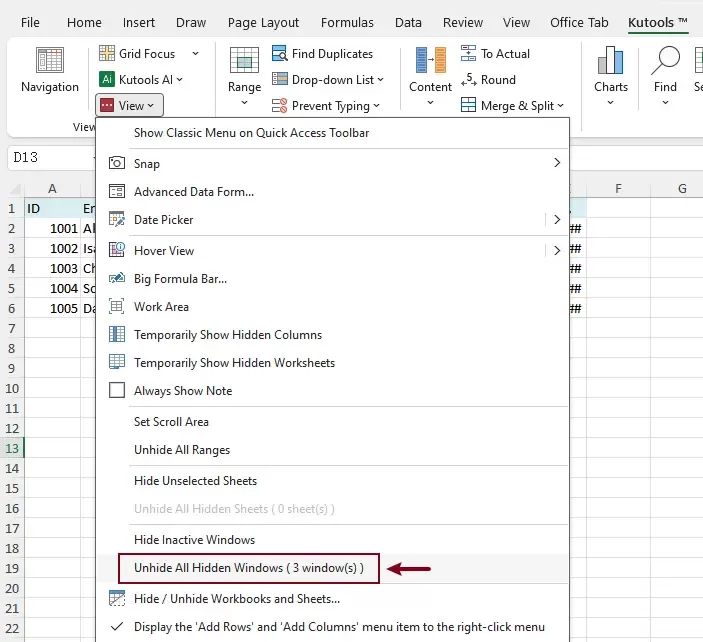Image resolution: width=703 pixels, height=642 pixels.
Task: Switch to the Draw tab
Action: click(191, 22)
